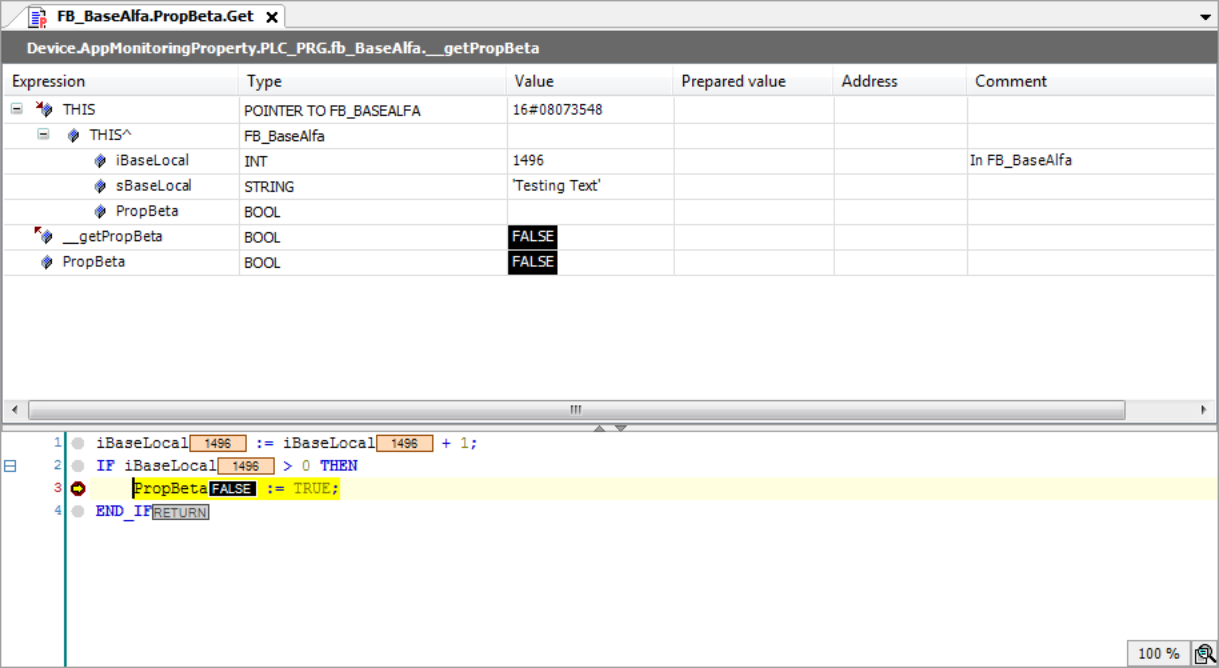
Task: Click the Prepared value cell for iBaseLocal
Action: pyautogui.click(x=752, y=160)
